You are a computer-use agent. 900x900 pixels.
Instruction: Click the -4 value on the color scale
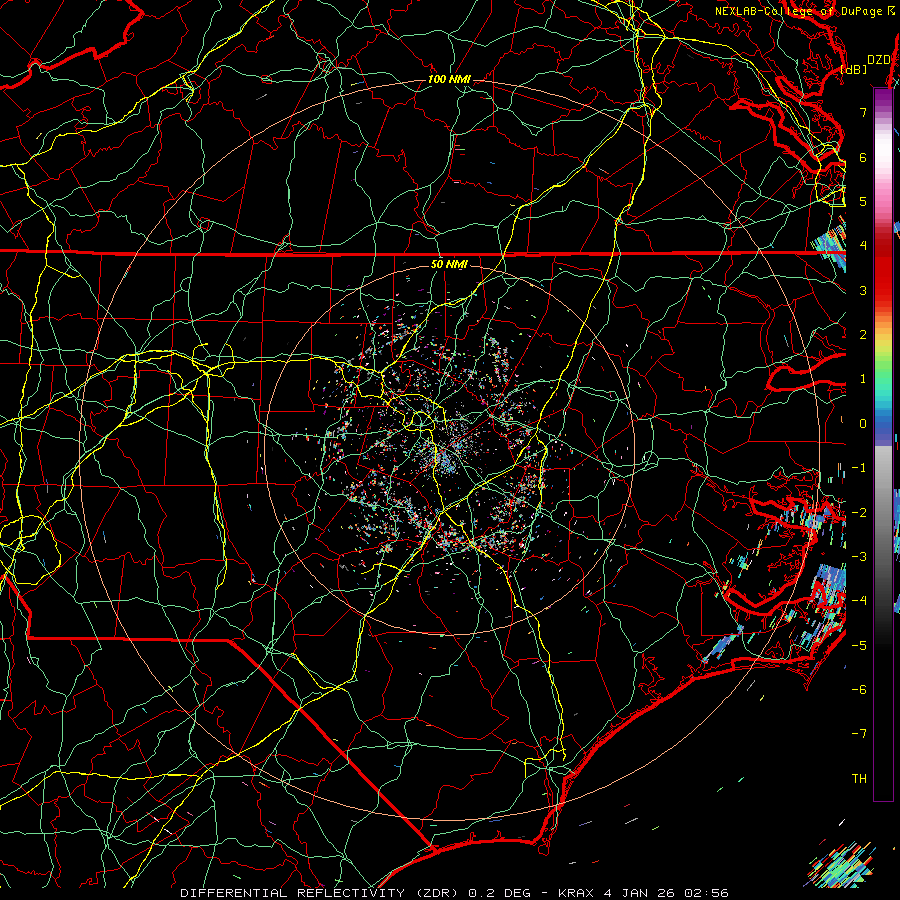coord(859,600)
